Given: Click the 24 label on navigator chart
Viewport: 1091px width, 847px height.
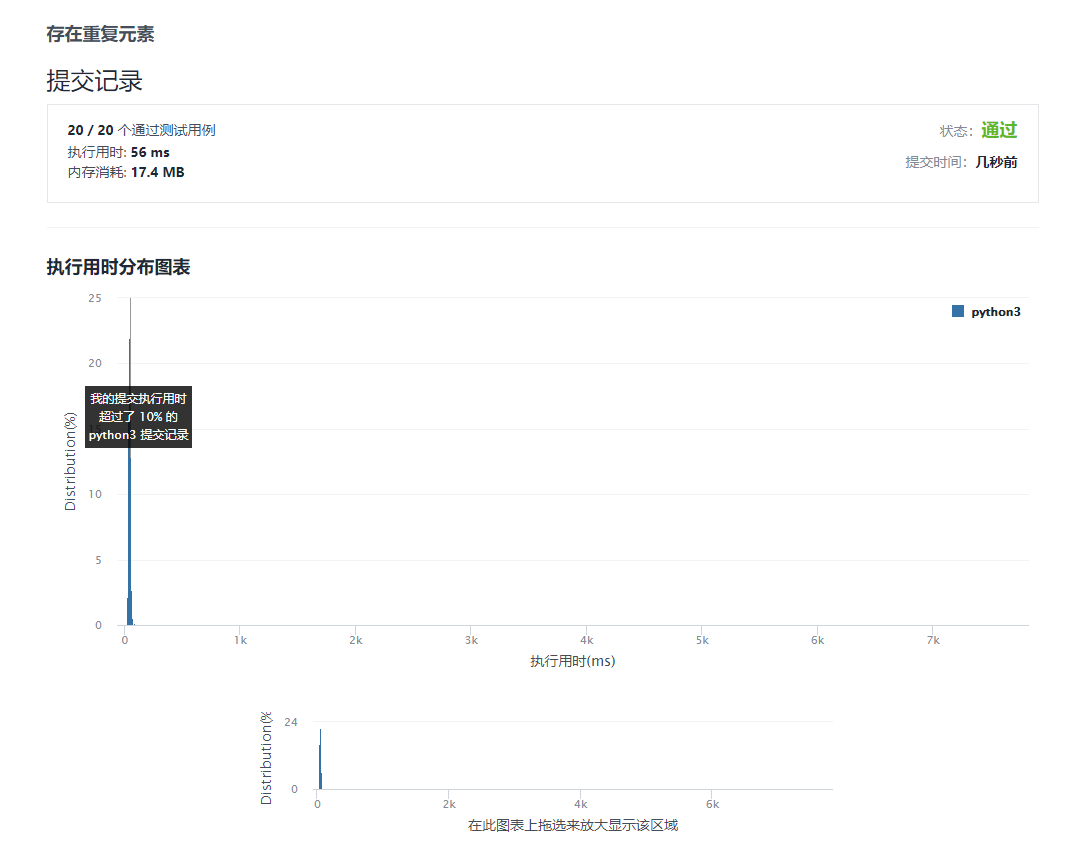Looking at the screenshot, I should pyautogui.click(x=291, y=722).
